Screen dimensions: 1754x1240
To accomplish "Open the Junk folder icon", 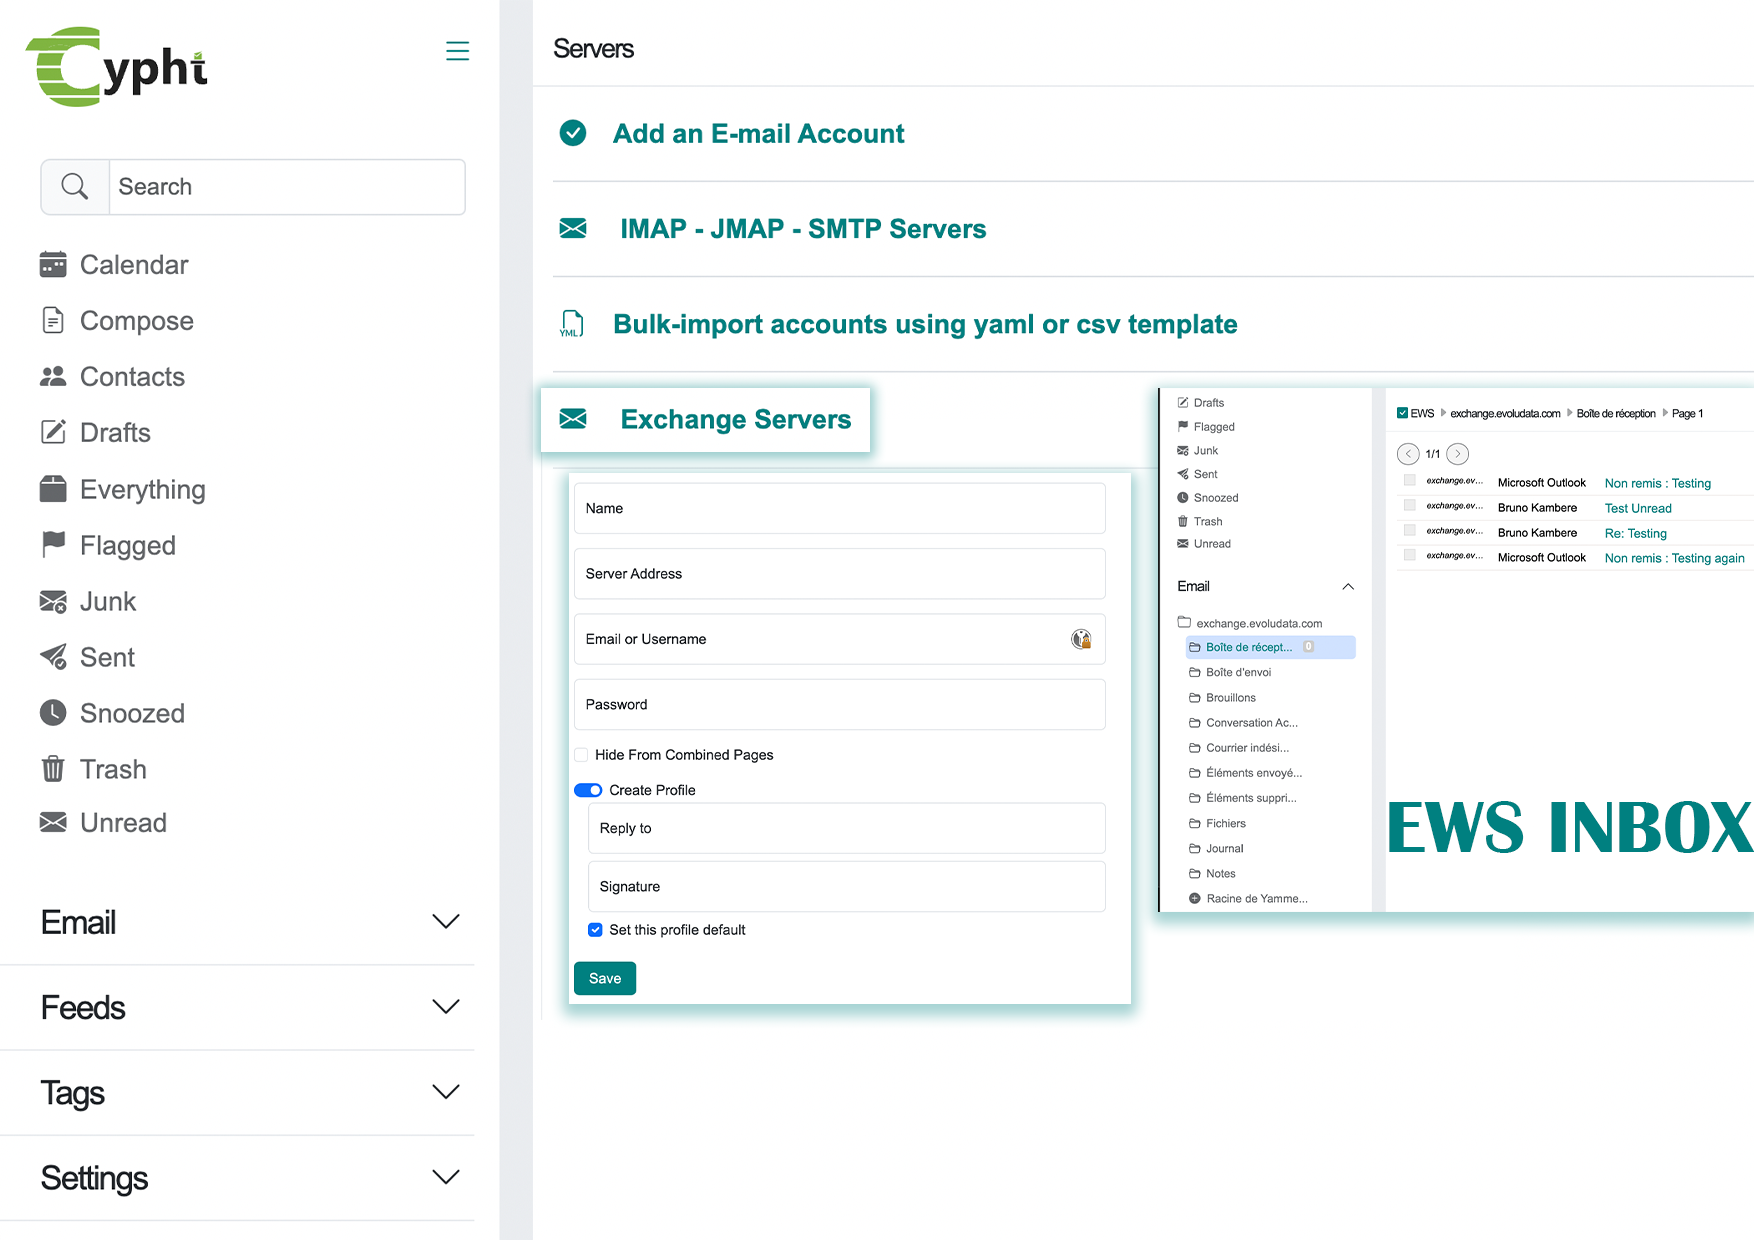I will [x=54, y=601].
